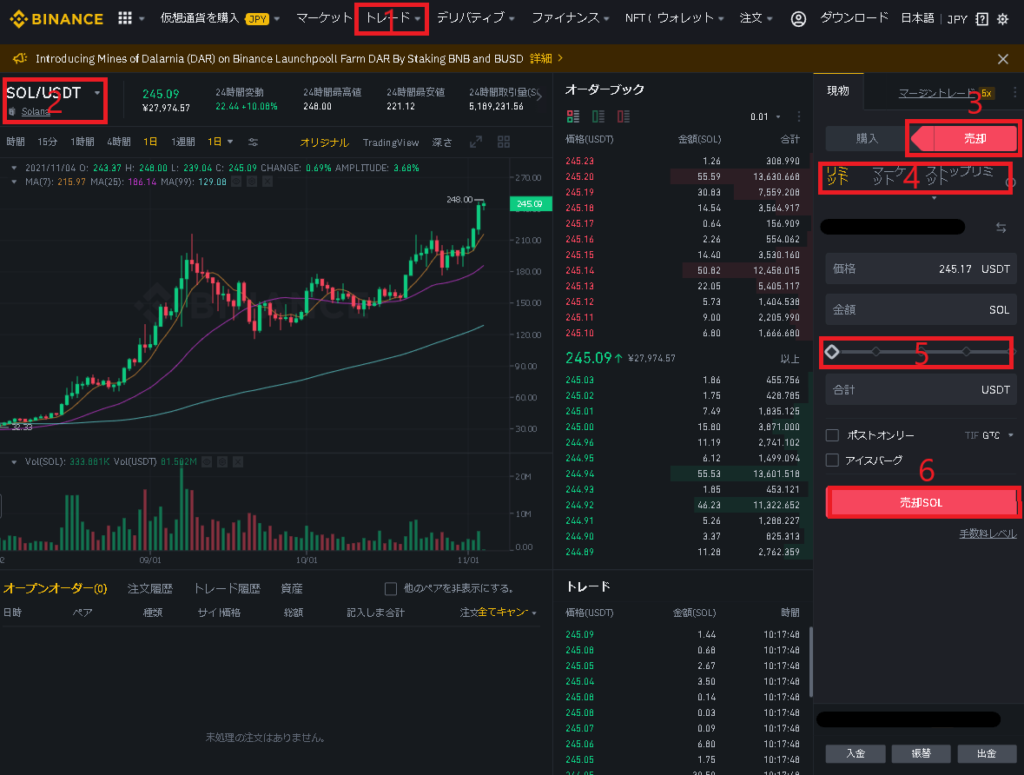Open the トレード menu
The image size is (1024, 775).
[x=392, y=18]
